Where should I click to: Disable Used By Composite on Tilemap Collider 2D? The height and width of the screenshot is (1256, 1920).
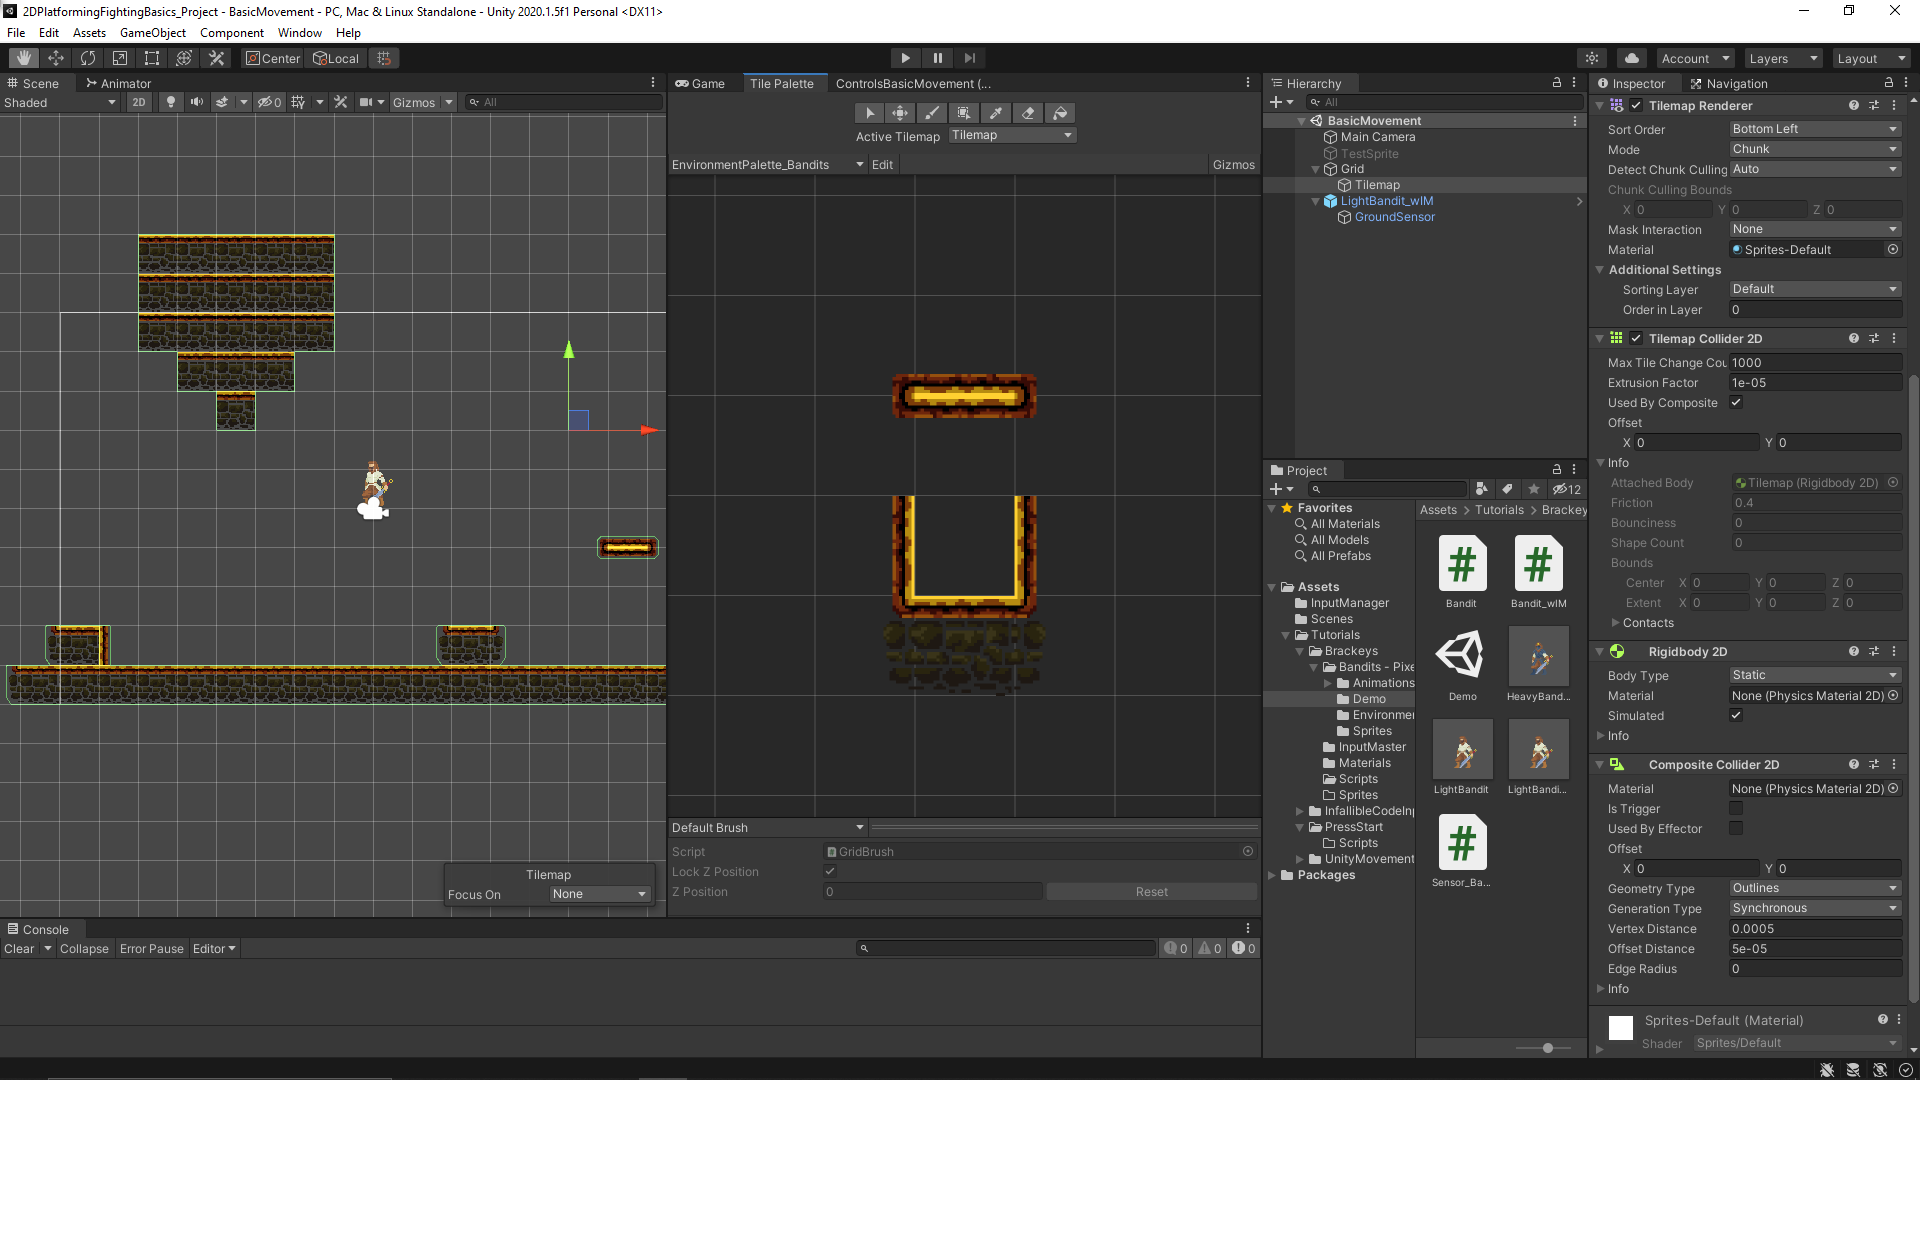[x=1737, y=403]
